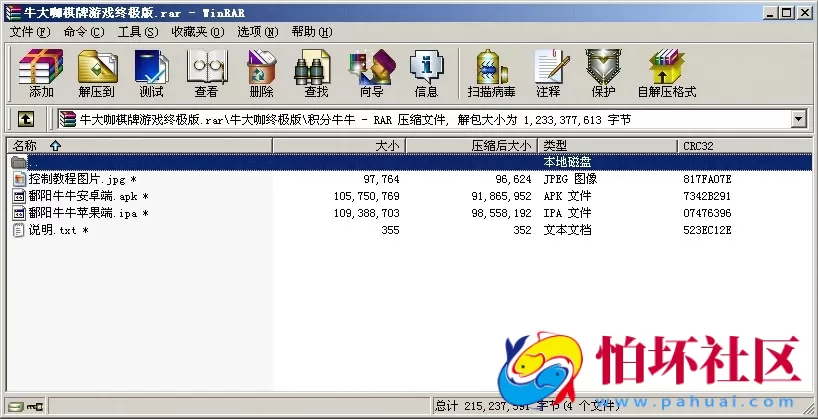Click the 保护 (Protect) shield icon
Image resolution: width=818 pixels, height=419 pixels.
point(603,73)
